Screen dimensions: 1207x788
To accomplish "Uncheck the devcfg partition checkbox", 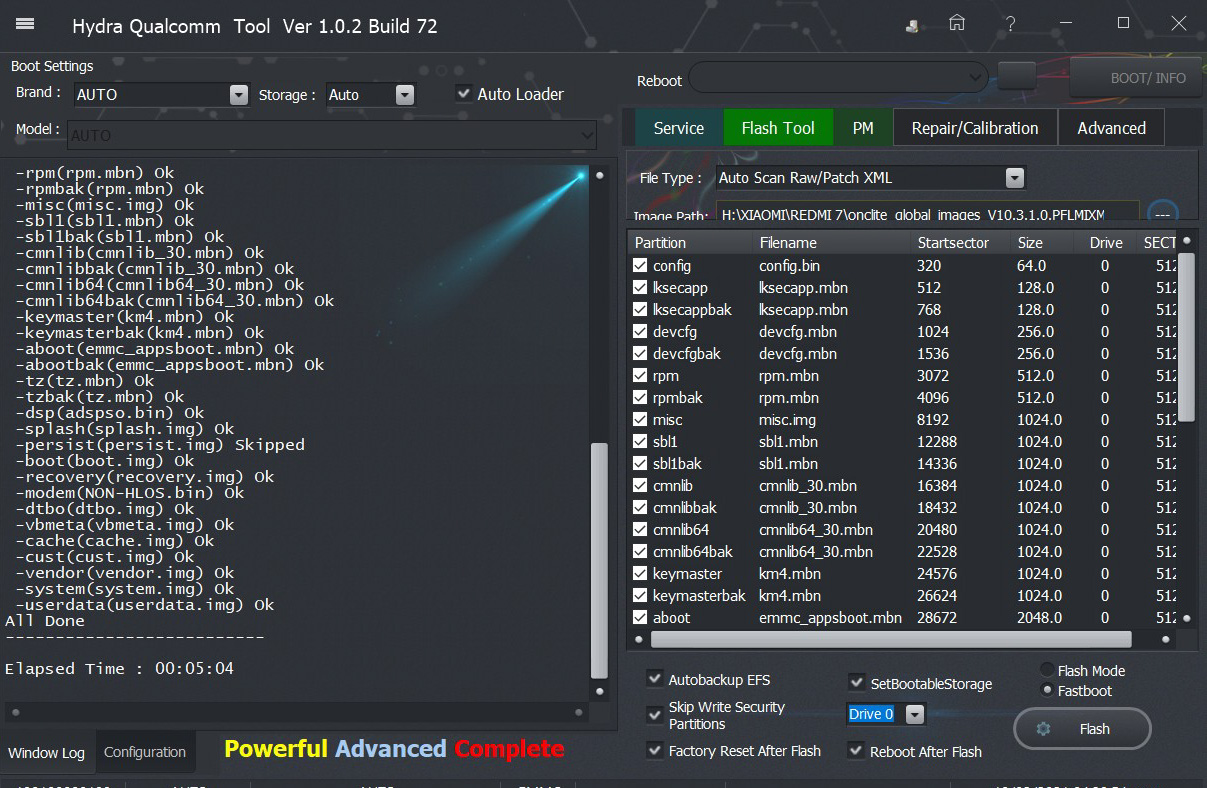I will tap(640, 332).
